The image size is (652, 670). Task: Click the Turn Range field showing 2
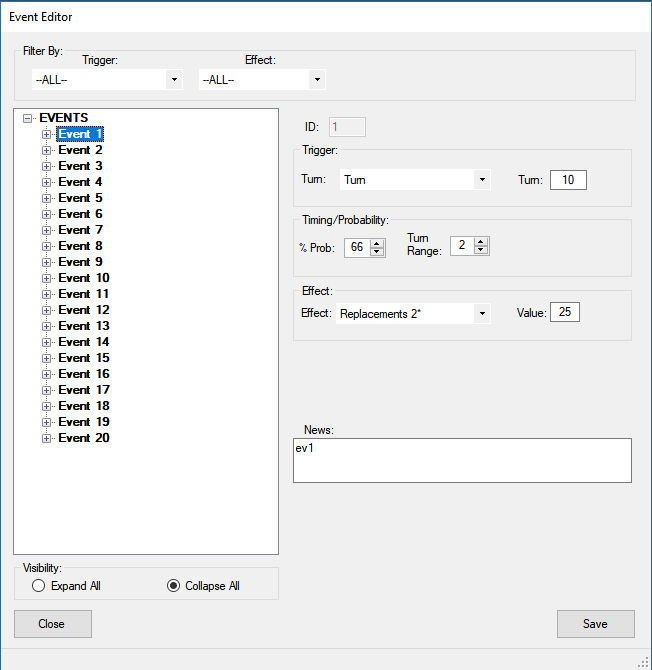coord(462,246)
